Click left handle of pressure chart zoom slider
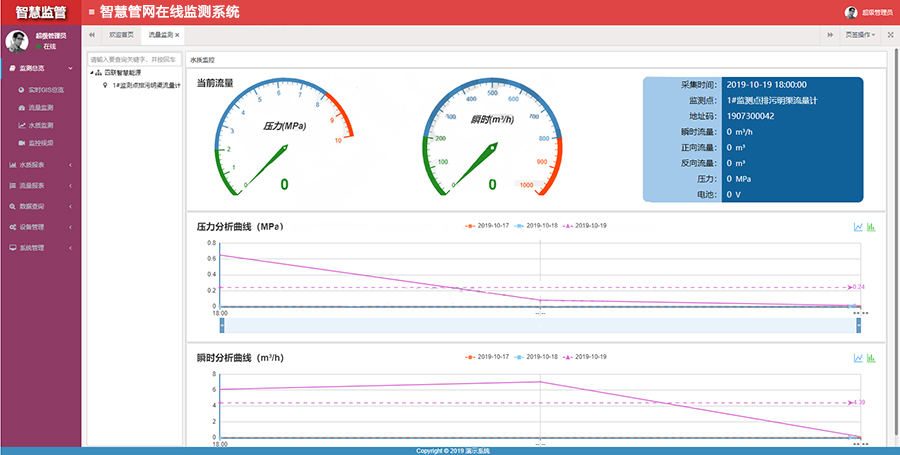Screen dimensions: 900x455 221,325
